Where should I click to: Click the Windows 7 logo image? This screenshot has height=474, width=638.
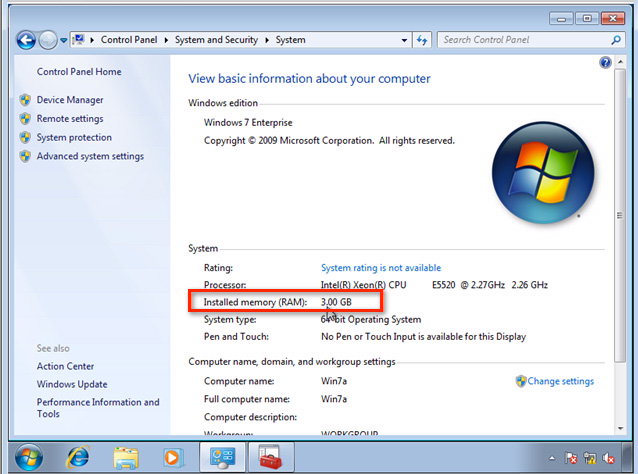coord(543,173)
